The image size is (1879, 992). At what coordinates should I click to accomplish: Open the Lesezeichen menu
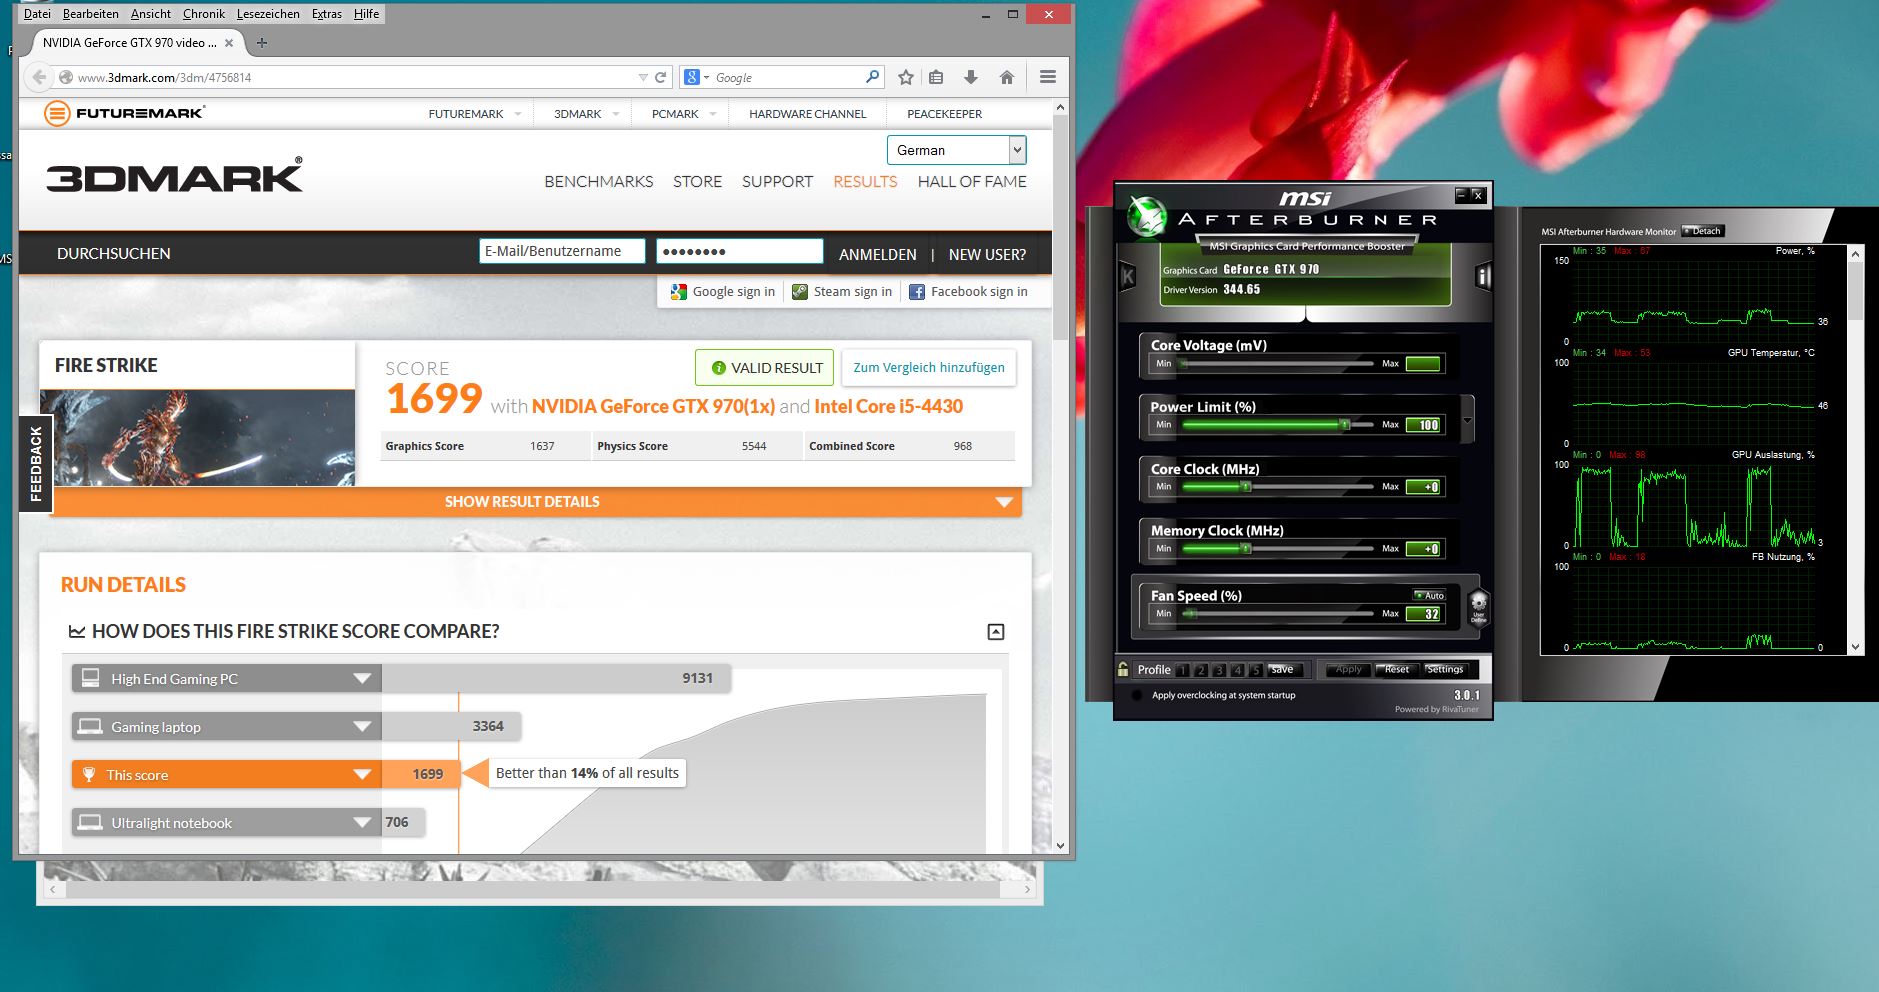point(268,14)
